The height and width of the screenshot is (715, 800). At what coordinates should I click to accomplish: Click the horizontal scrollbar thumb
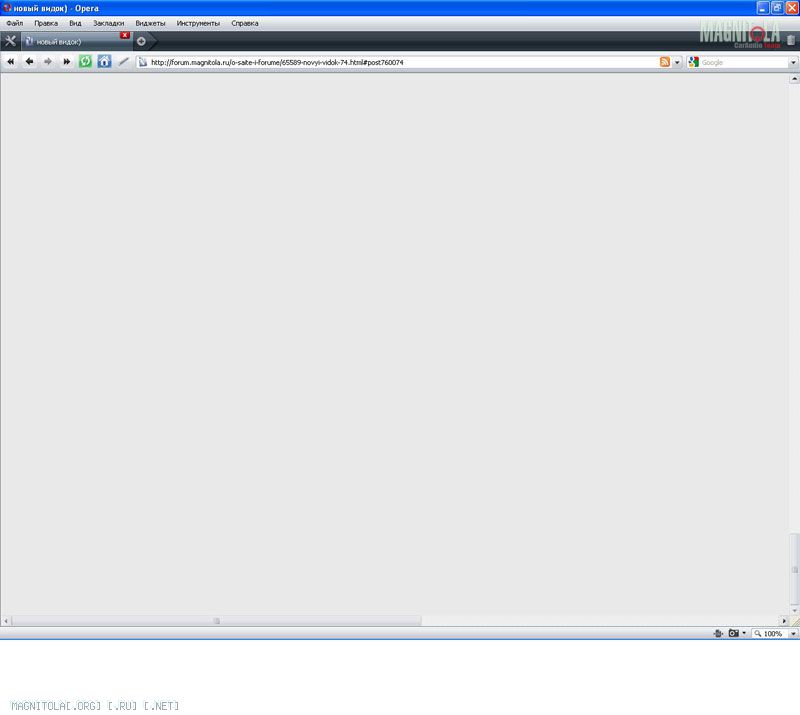pyautogui.click(x=216, y=621)
